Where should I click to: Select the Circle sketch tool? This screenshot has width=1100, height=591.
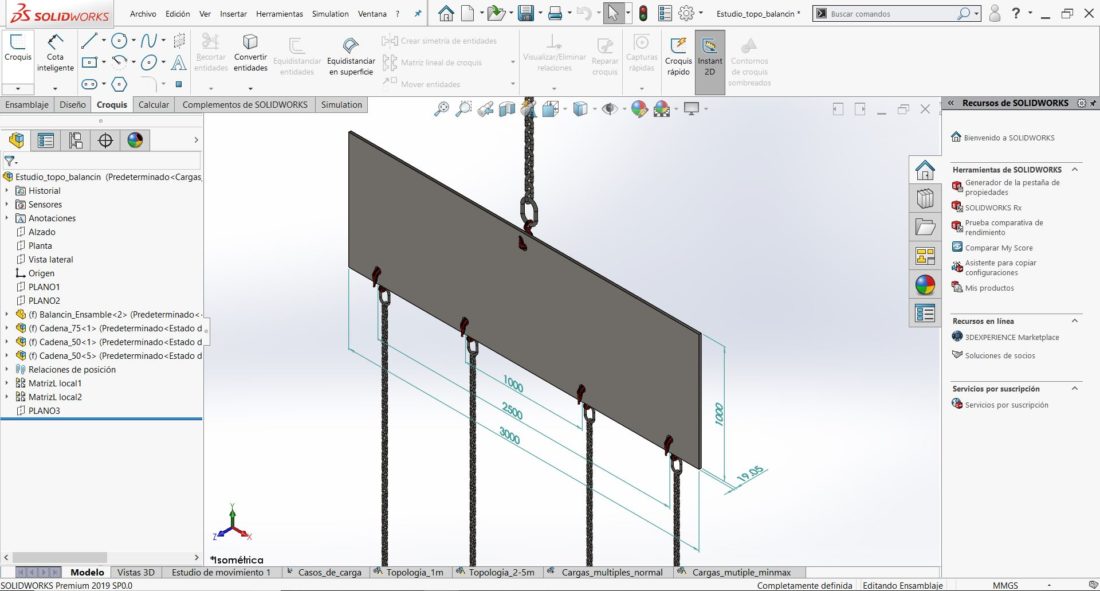click(119, 41)
